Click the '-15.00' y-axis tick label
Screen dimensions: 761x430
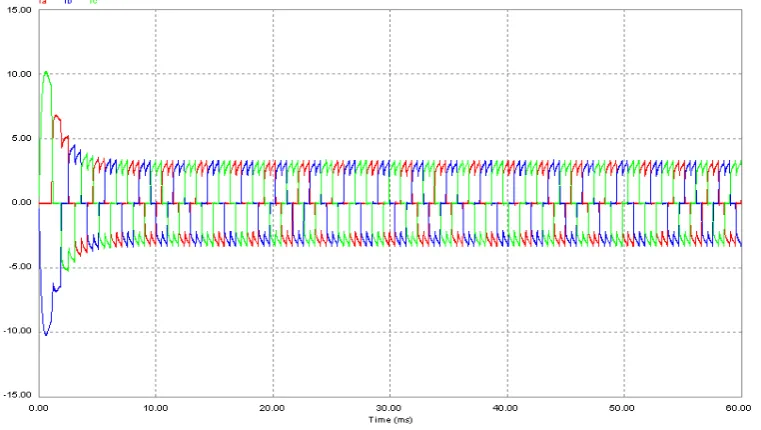(17, 395)
